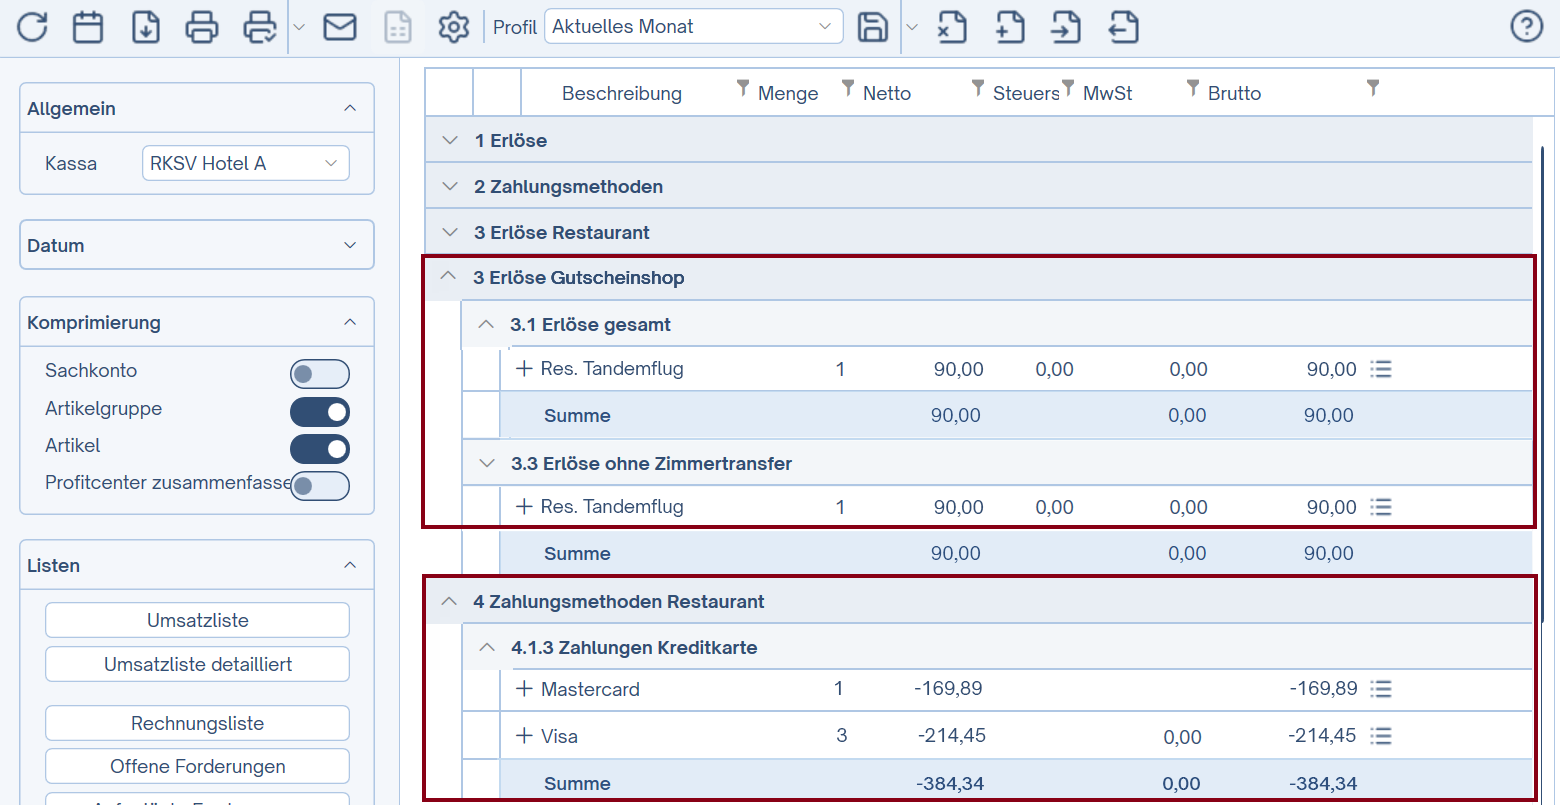Open details list icon for Mastercard row
Viewport: 1560px width, 805px height.
[x=1381, y=689]
